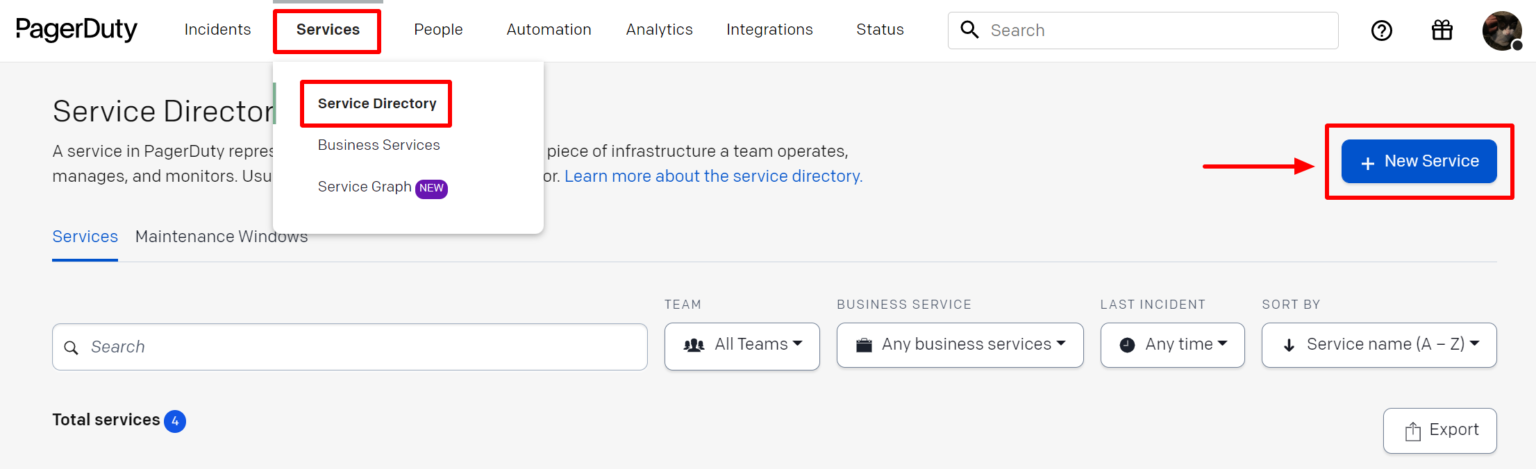Open the Services menu in navbar

(327, 30)
